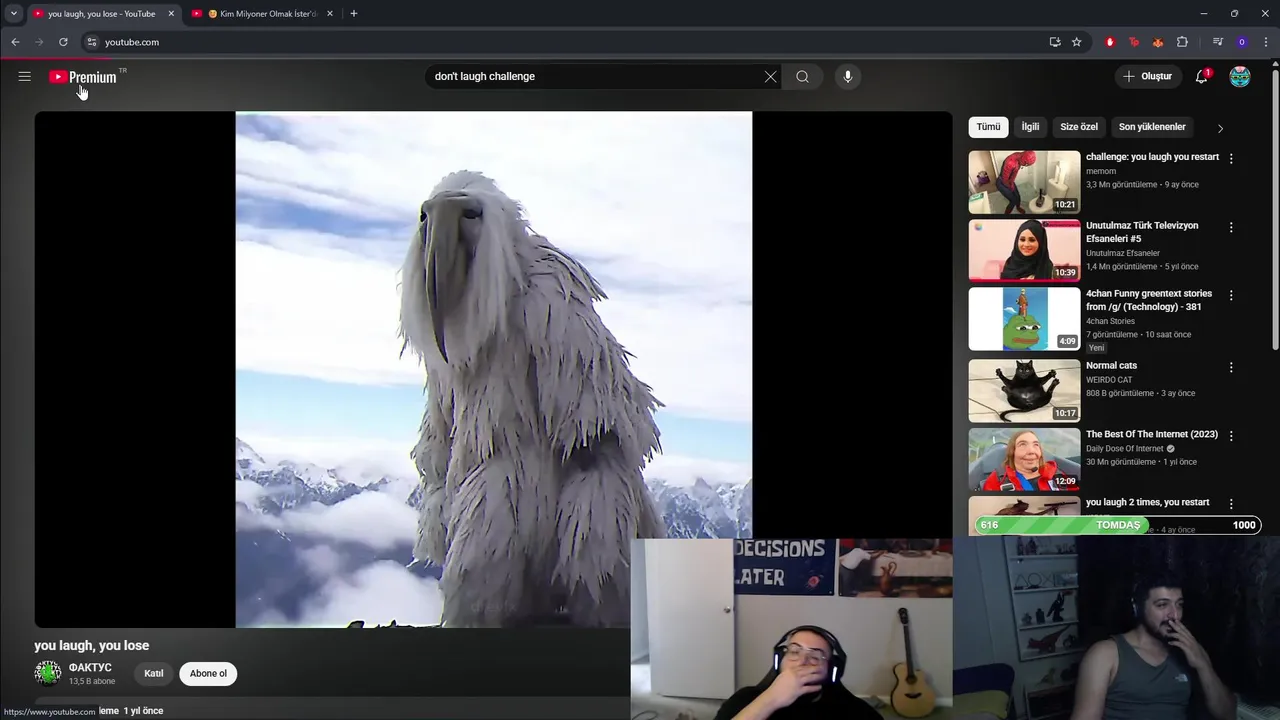The height and width of the screenshot is (720, 1280).
Task: Open Chrome three-dot menu
Action: (1266, 42)
